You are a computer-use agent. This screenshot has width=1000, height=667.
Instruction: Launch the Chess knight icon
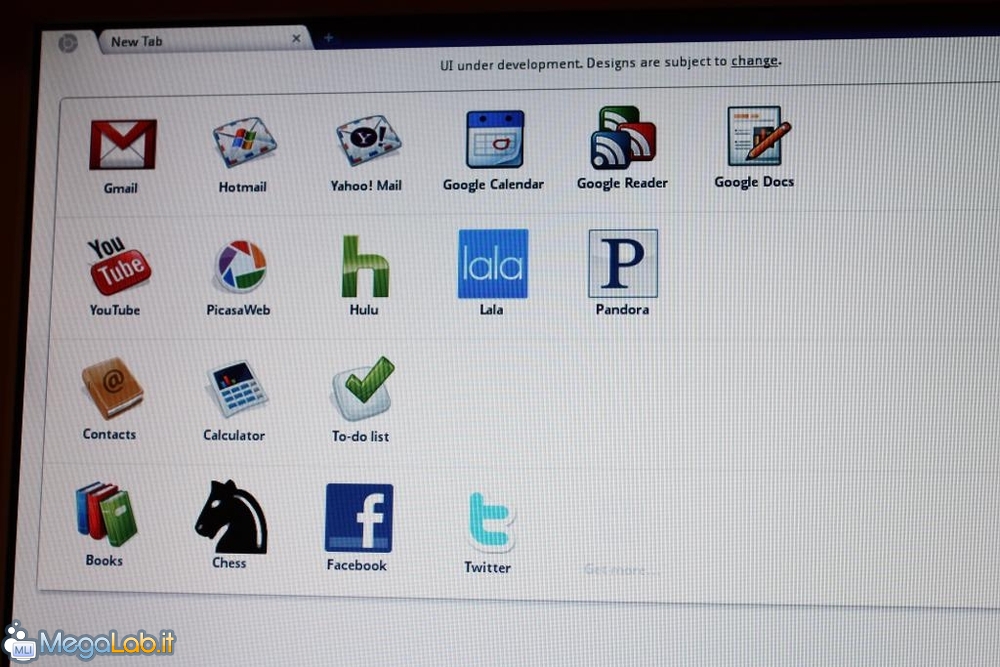pyautogui.click(x=231, y=517)
